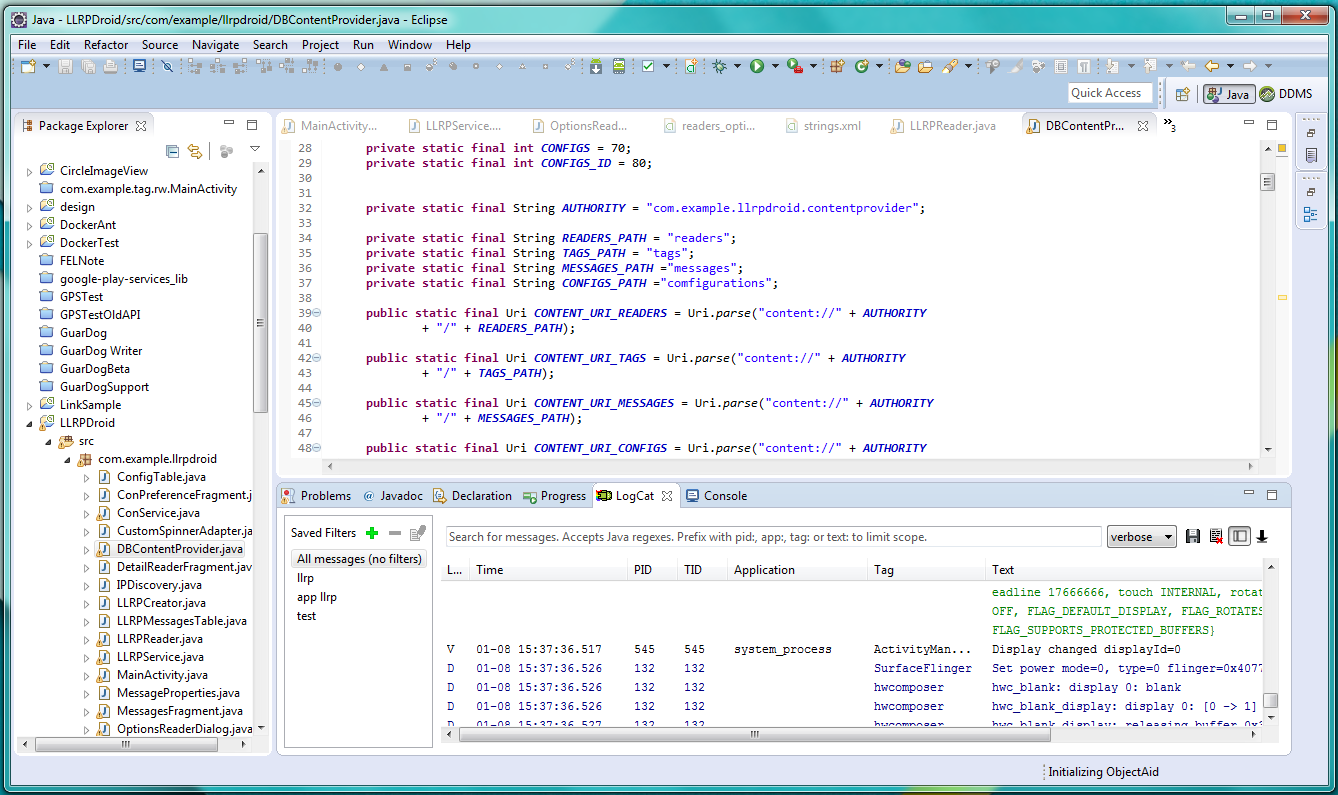Open the New wizard dropdown arrow
The height and width of the screenshot is (795, 1338).
[x=45, y=66]
